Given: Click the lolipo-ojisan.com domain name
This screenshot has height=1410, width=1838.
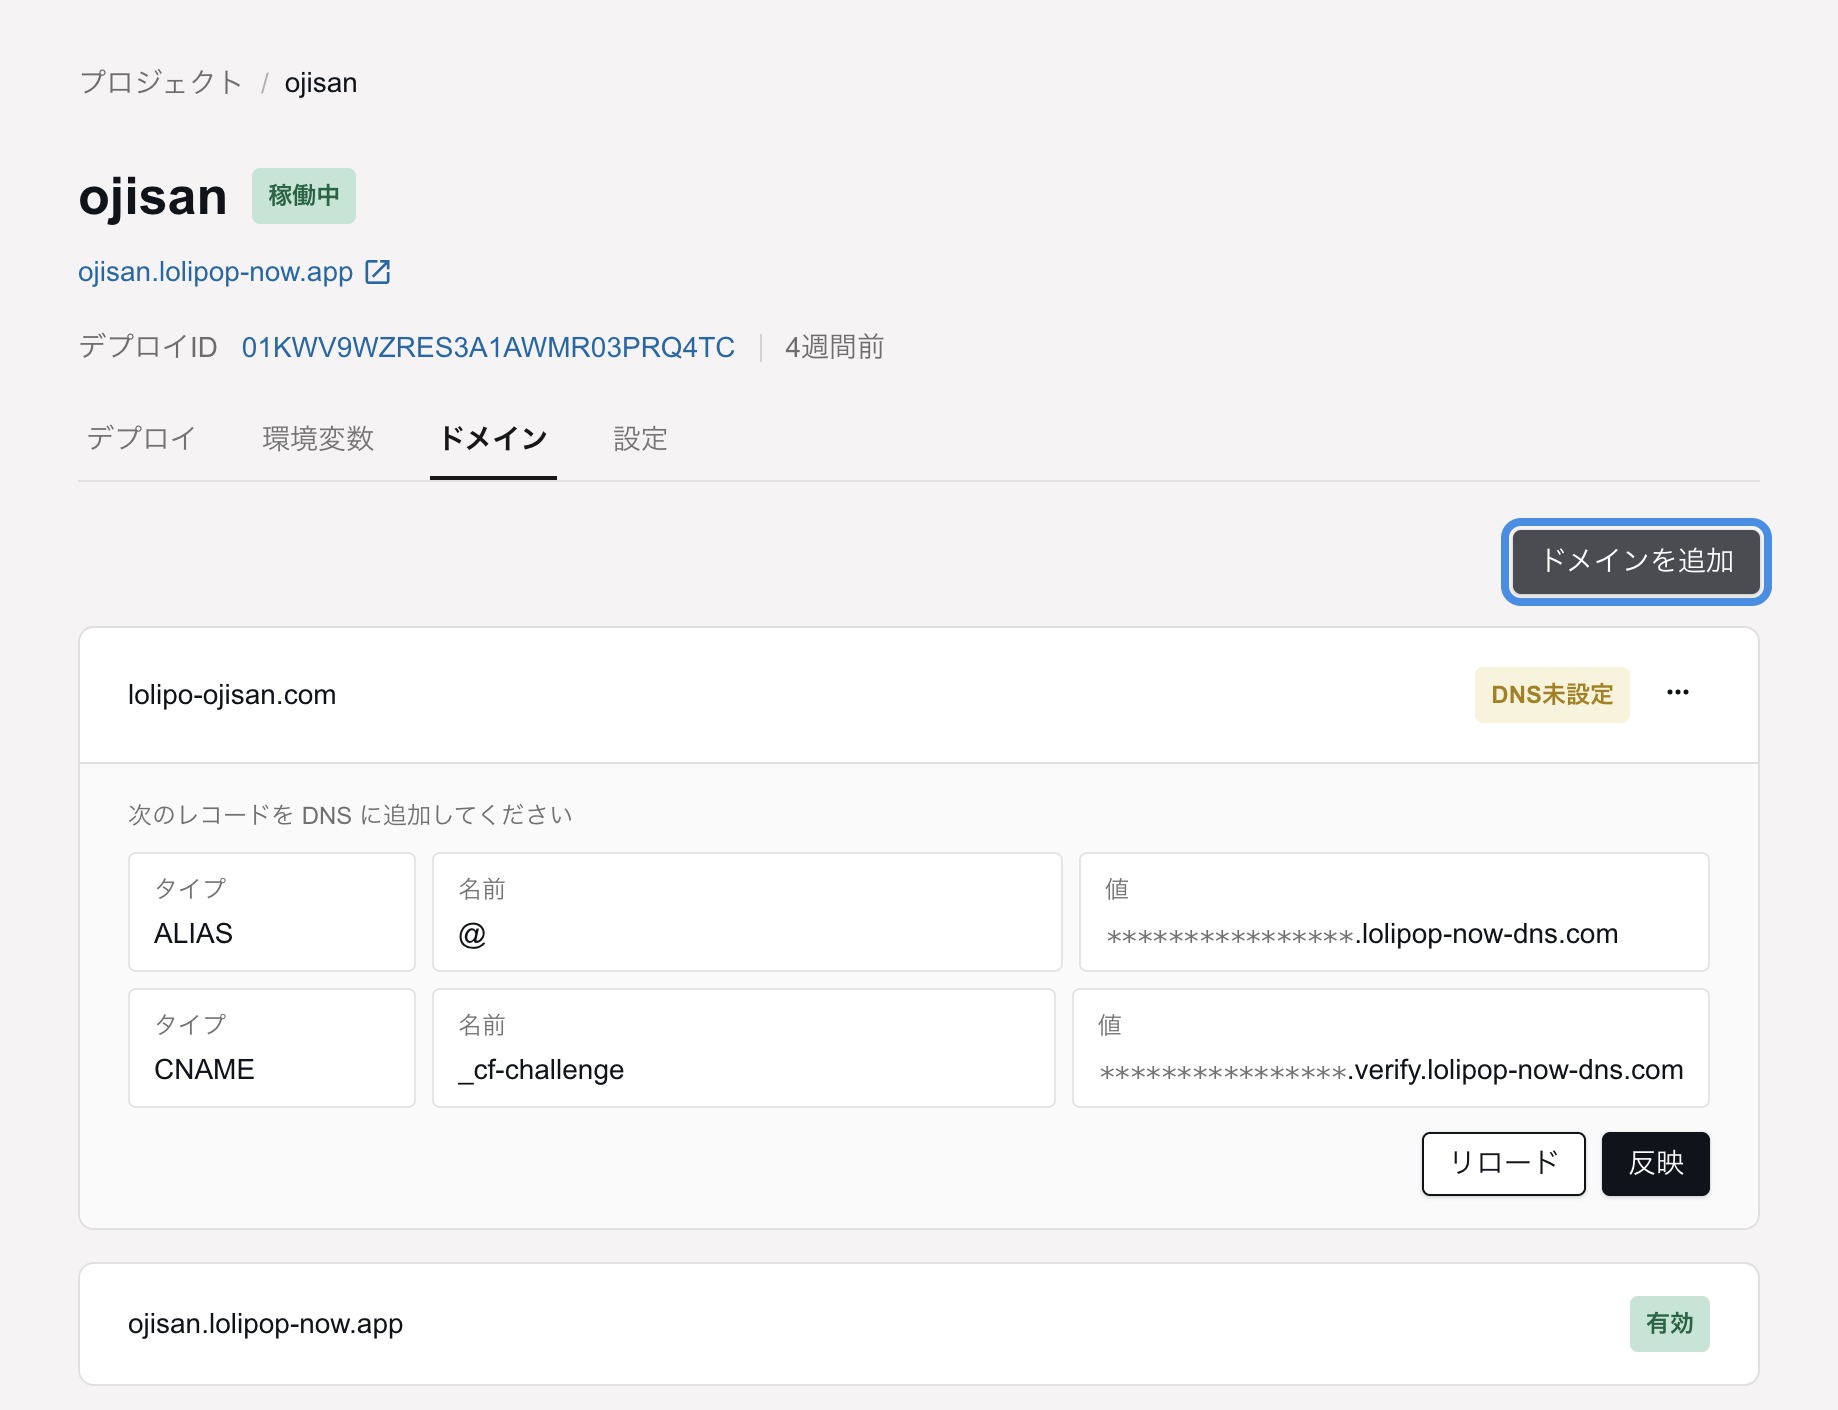Looking at the screenshot, I should (x=232, y=695).
